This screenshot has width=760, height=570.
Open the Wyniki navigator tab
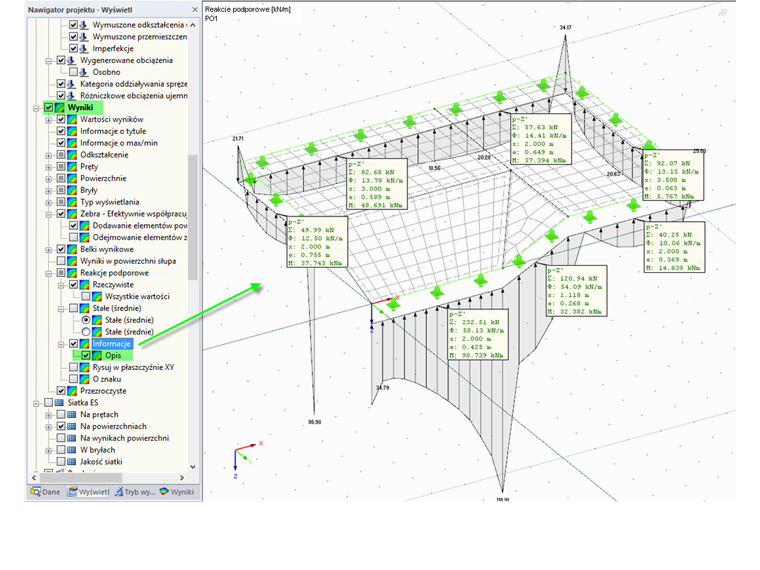click(177, 492)
